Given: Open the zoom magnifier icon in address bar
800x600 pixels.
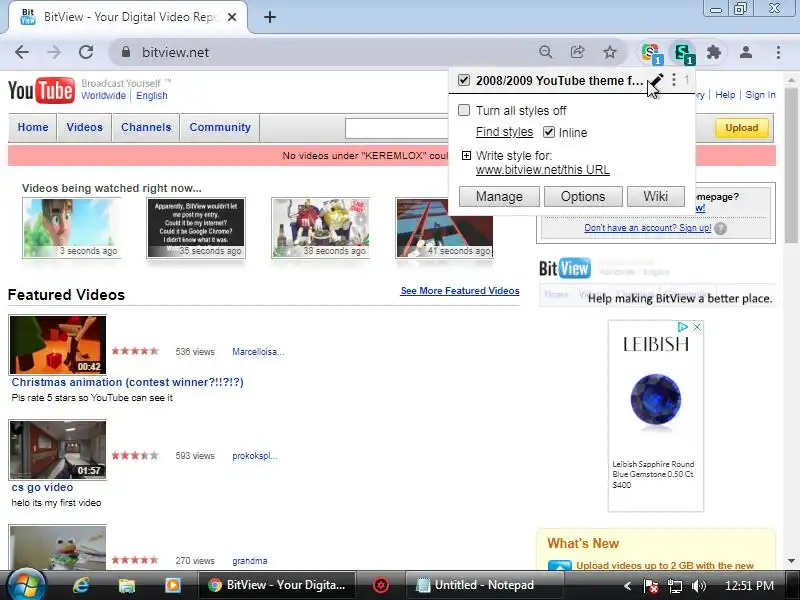Looking at the screenshot, I should coord(545,52).
